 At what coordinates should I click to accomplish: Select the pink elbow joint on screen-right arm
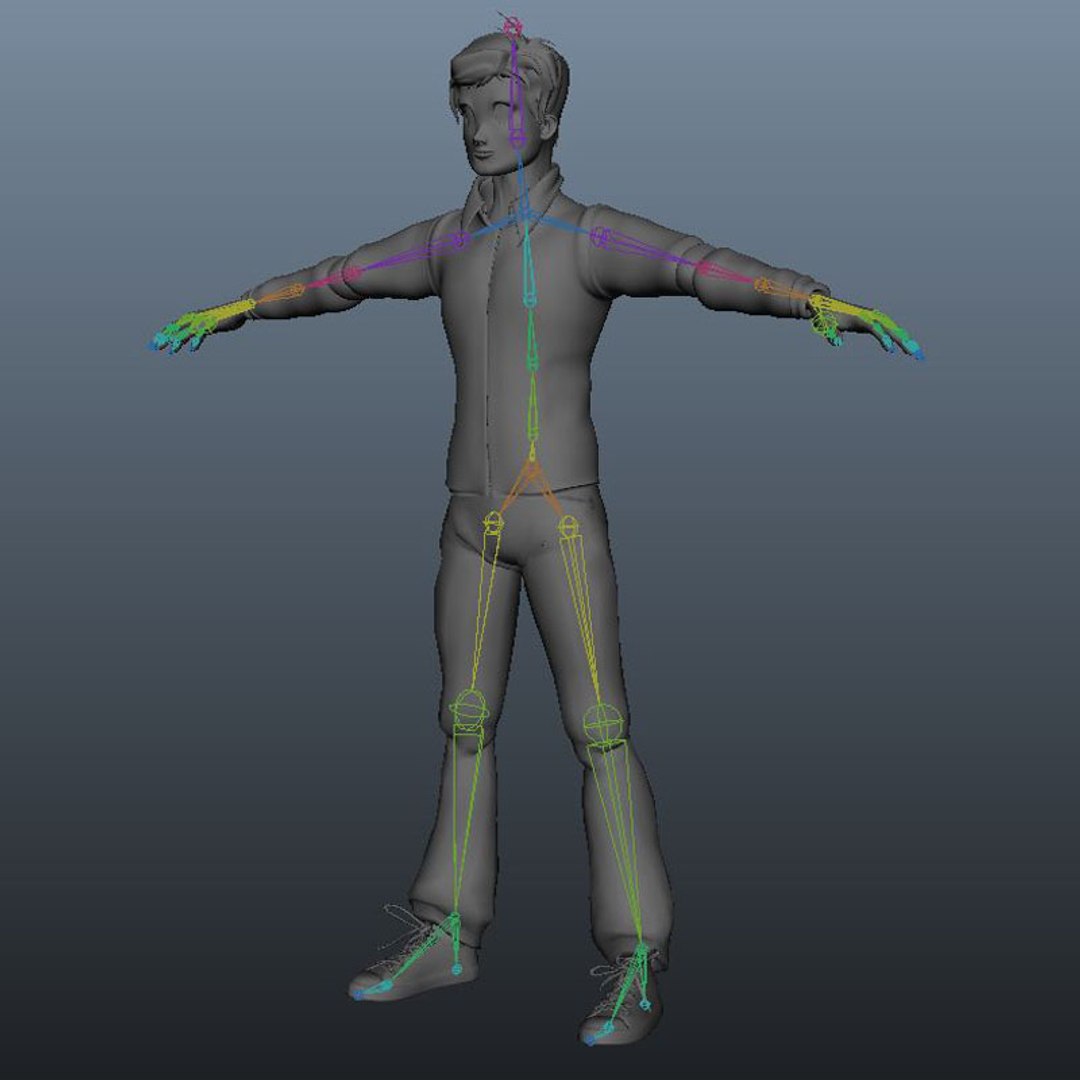(705, 268)
